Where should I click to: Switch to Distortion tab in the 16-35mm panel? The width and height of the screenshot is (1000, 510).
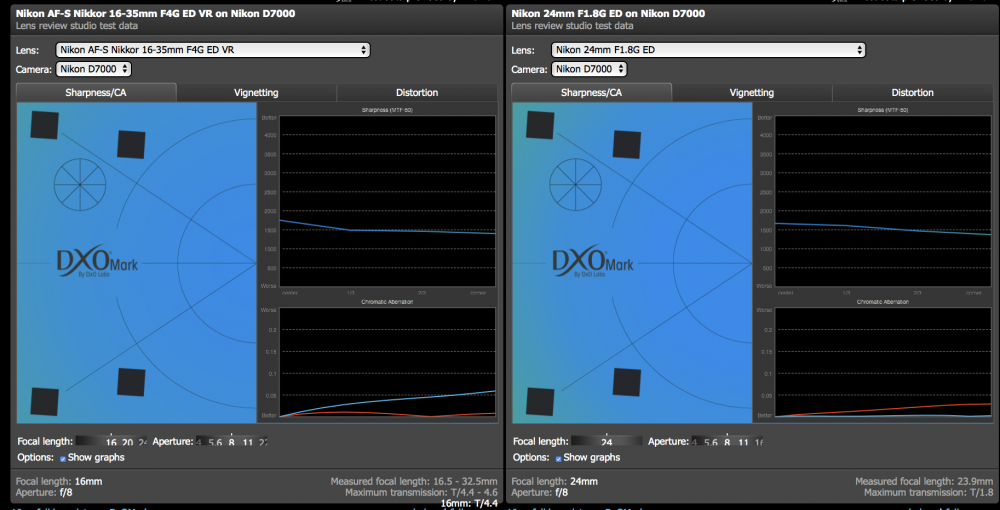[x=417, y=92]
